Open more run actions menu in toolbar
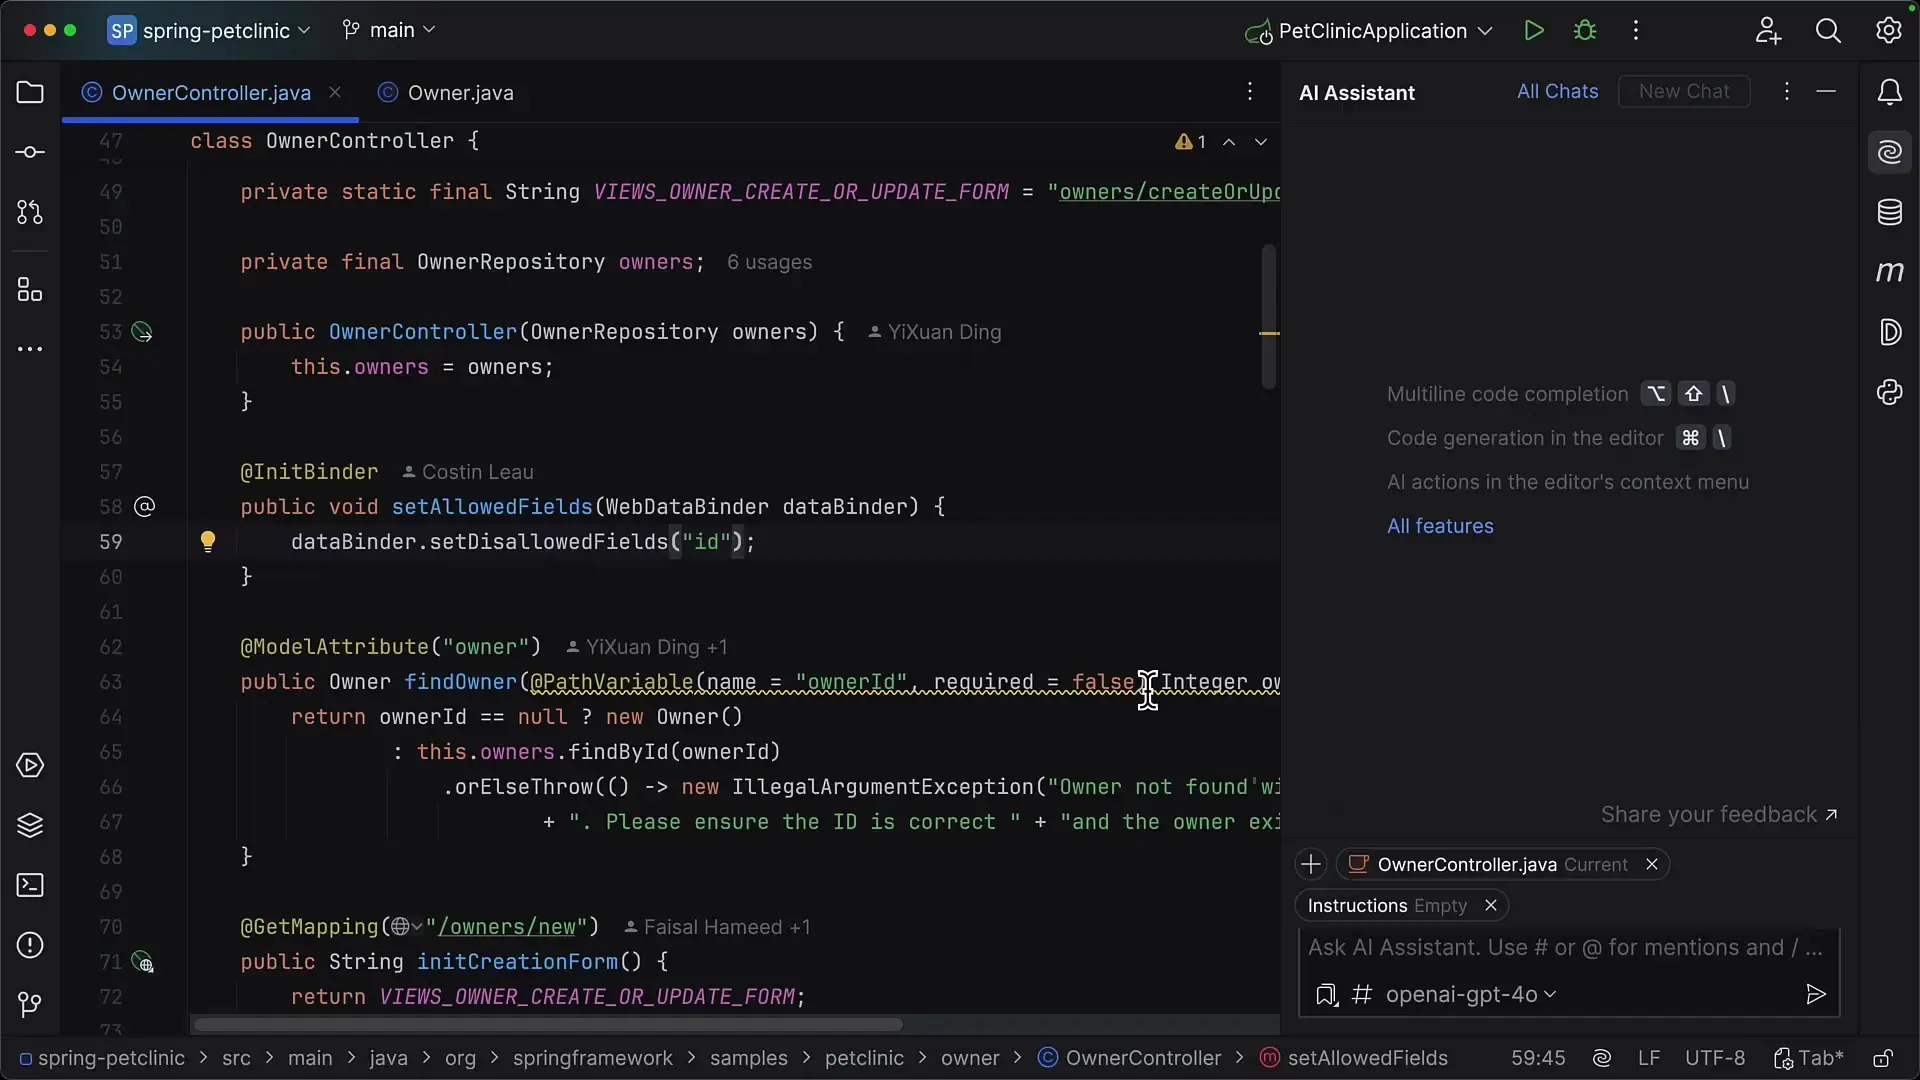The height and width of the screenshot is (1080, 1920). click(x=1636, y=30)
